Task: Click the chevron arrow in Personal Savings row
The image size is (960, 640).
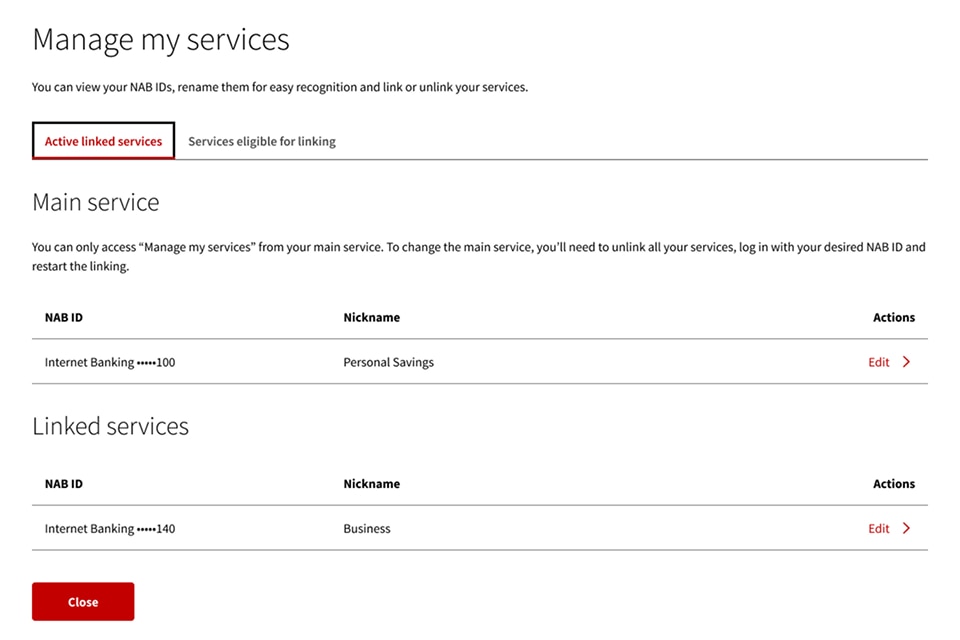Action: coord(906,362)
